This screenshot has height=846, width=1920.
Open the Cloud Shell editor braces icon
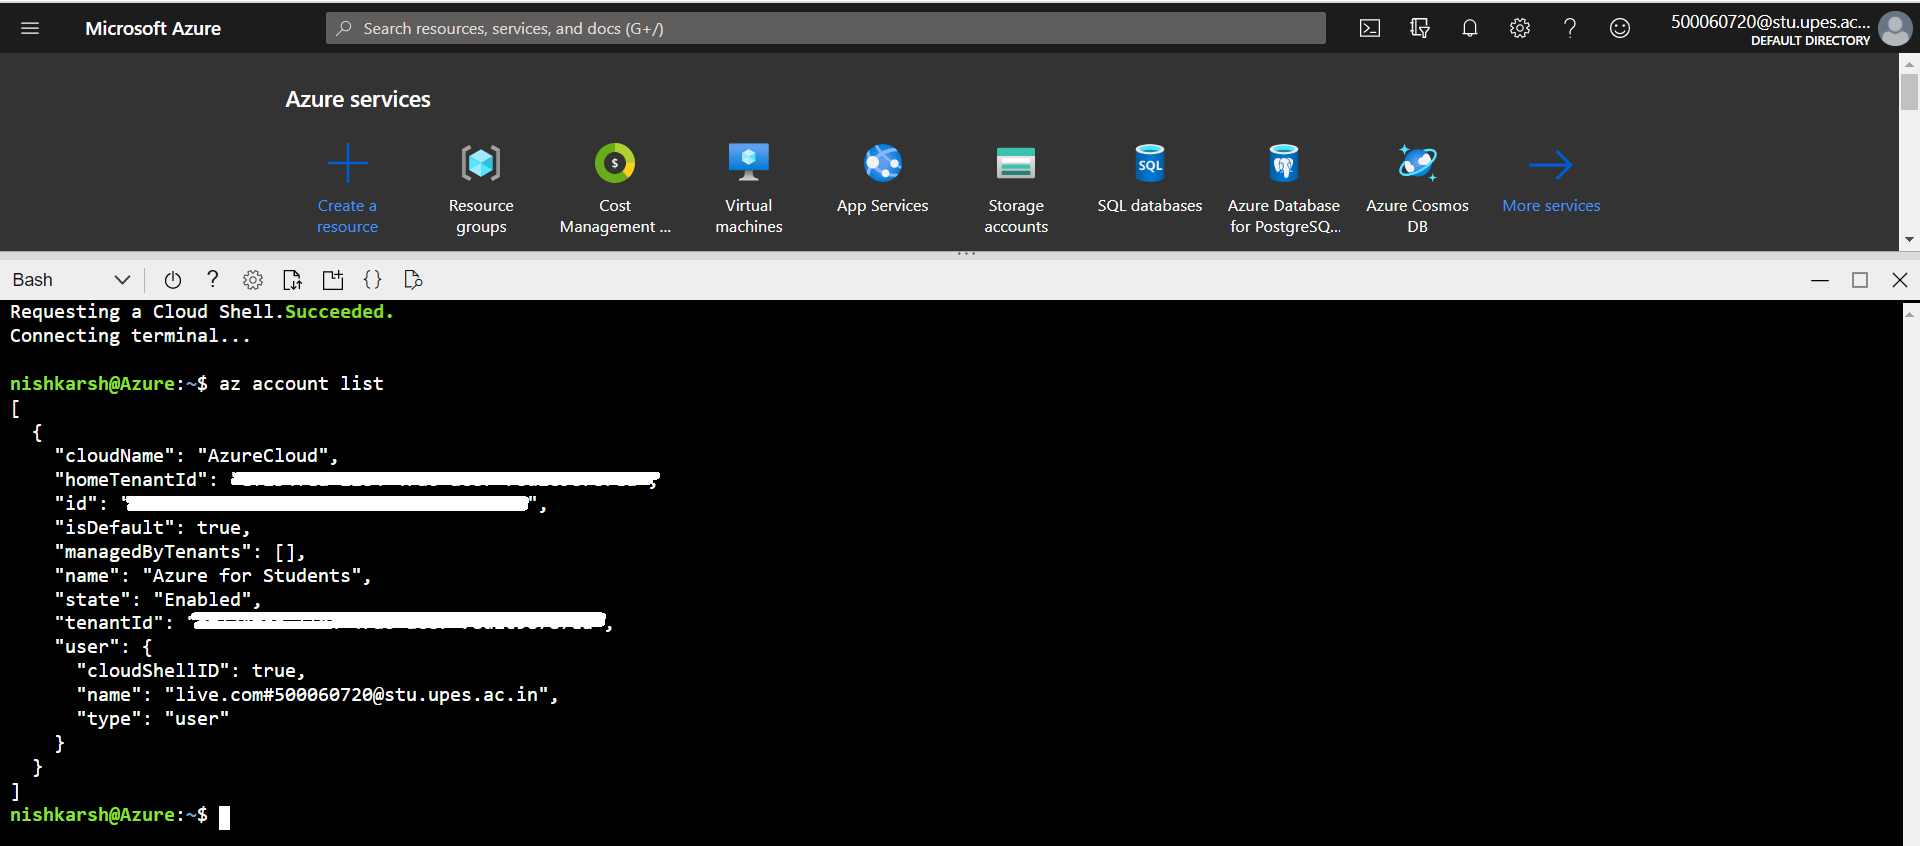click(x=373, y=280)
